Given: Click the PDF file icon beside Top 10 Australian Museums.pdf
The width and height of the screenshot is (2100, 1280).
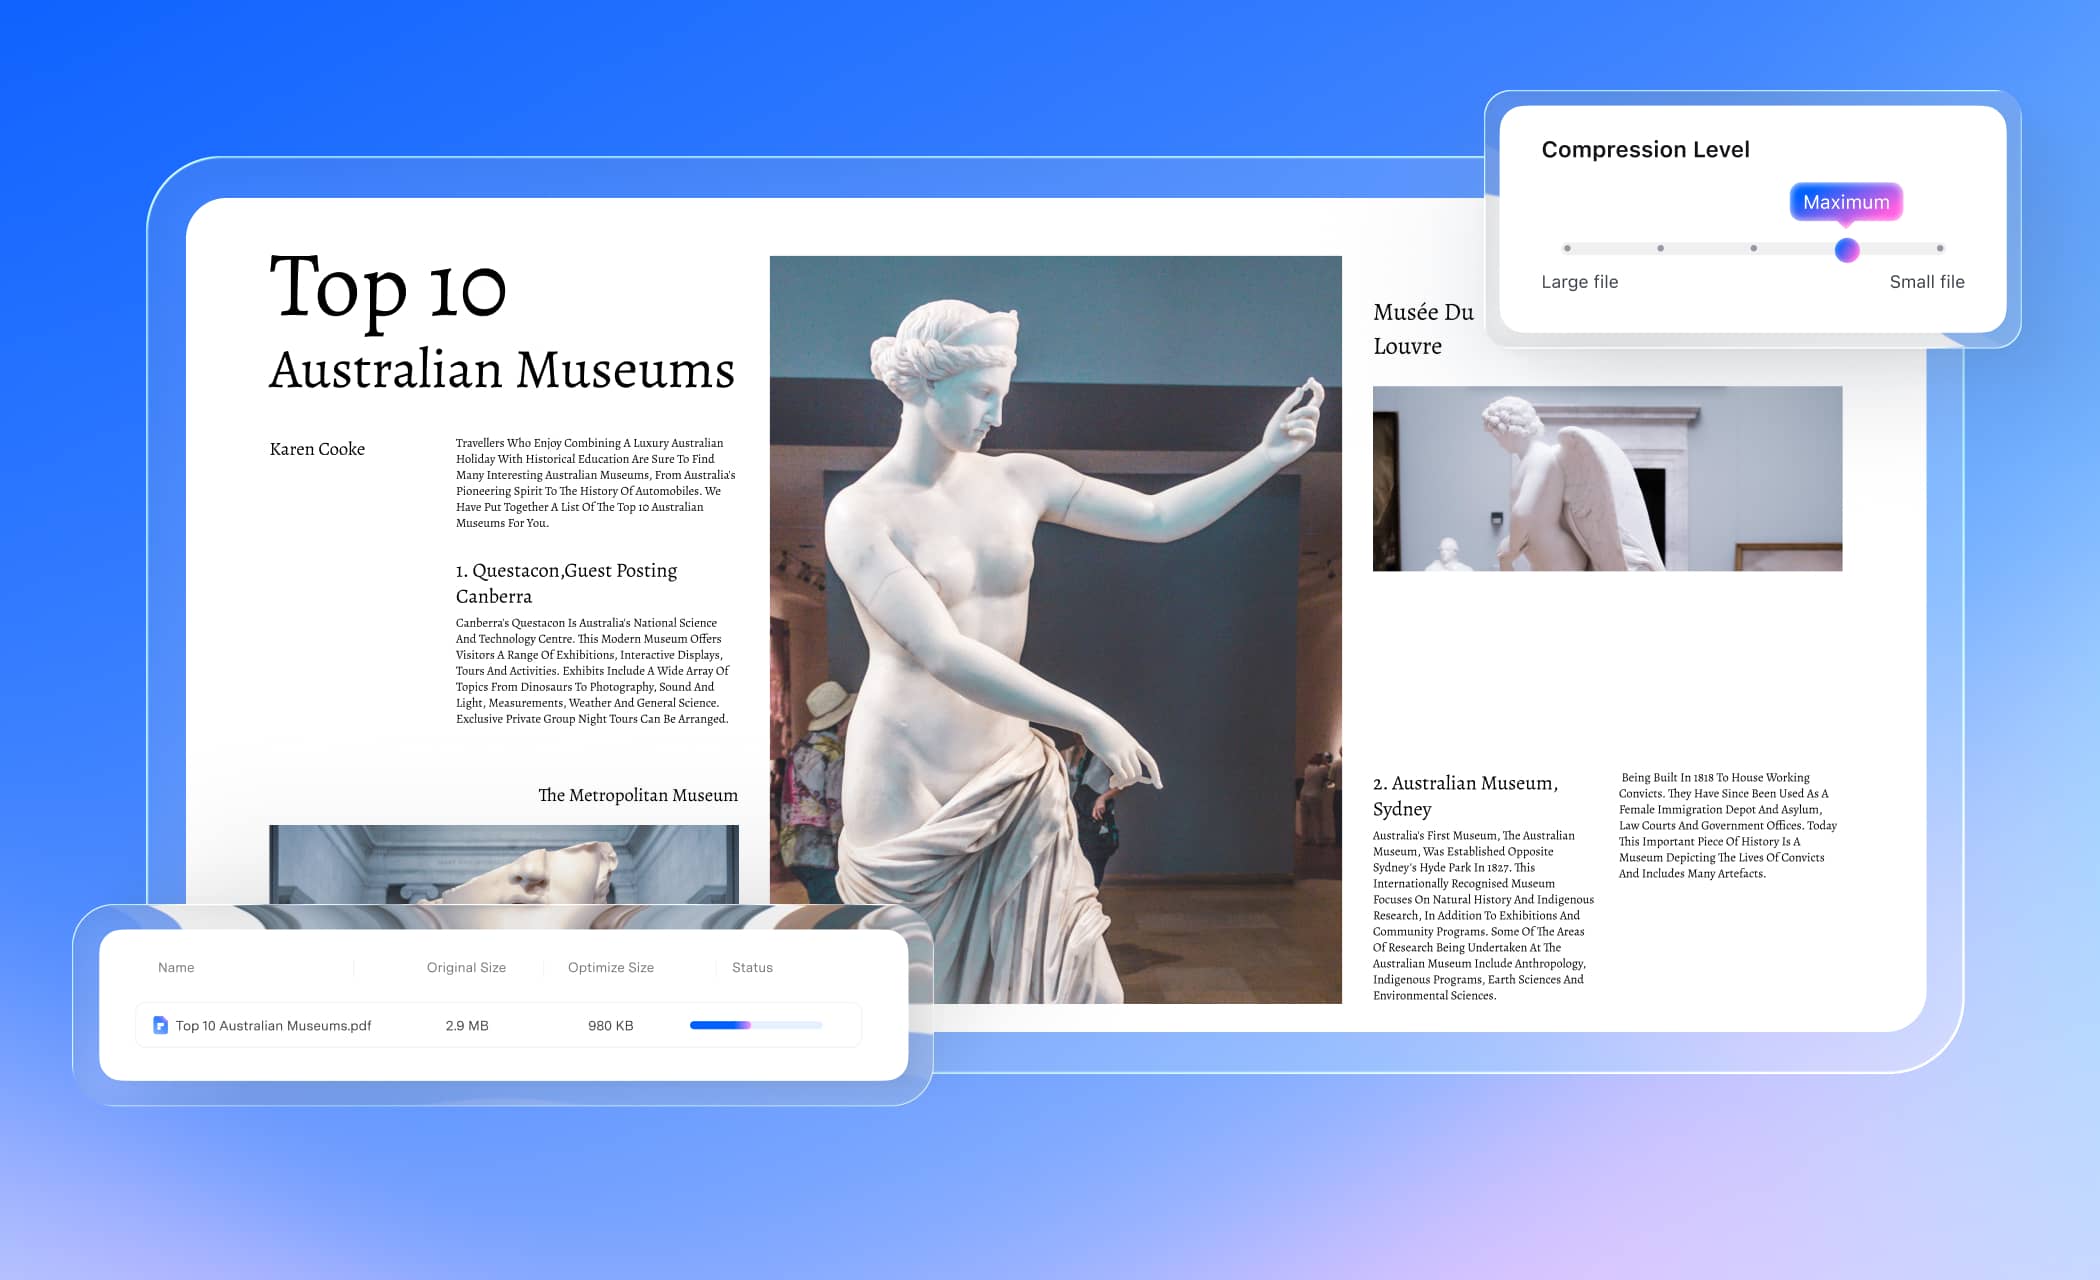Looking at the screenshot, I should tap(160, 1025).
